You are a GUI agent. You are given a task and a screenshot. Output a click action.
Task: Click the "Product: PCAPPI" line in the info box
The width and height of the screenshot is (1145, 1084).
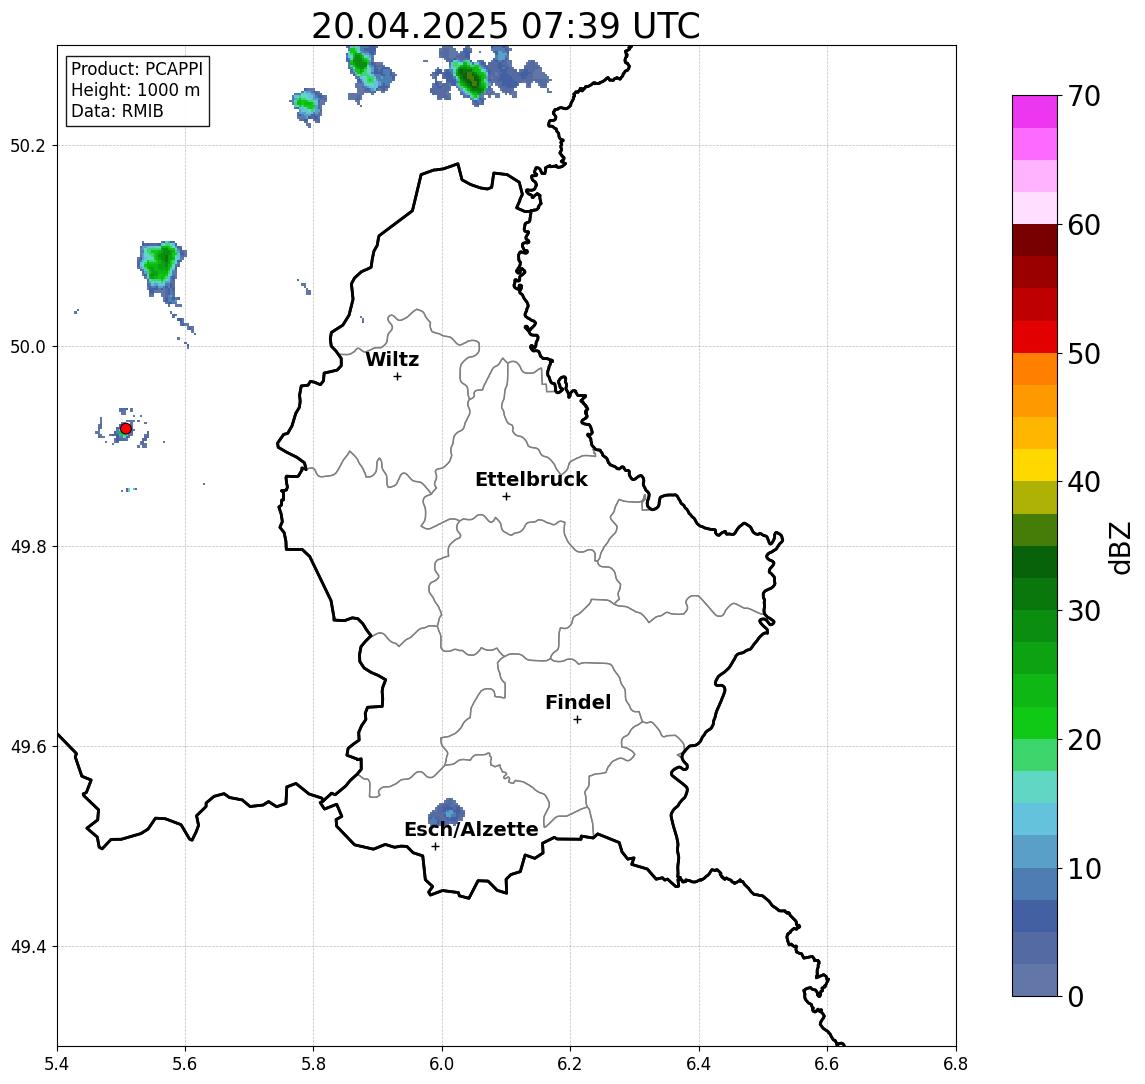[137, 69]
